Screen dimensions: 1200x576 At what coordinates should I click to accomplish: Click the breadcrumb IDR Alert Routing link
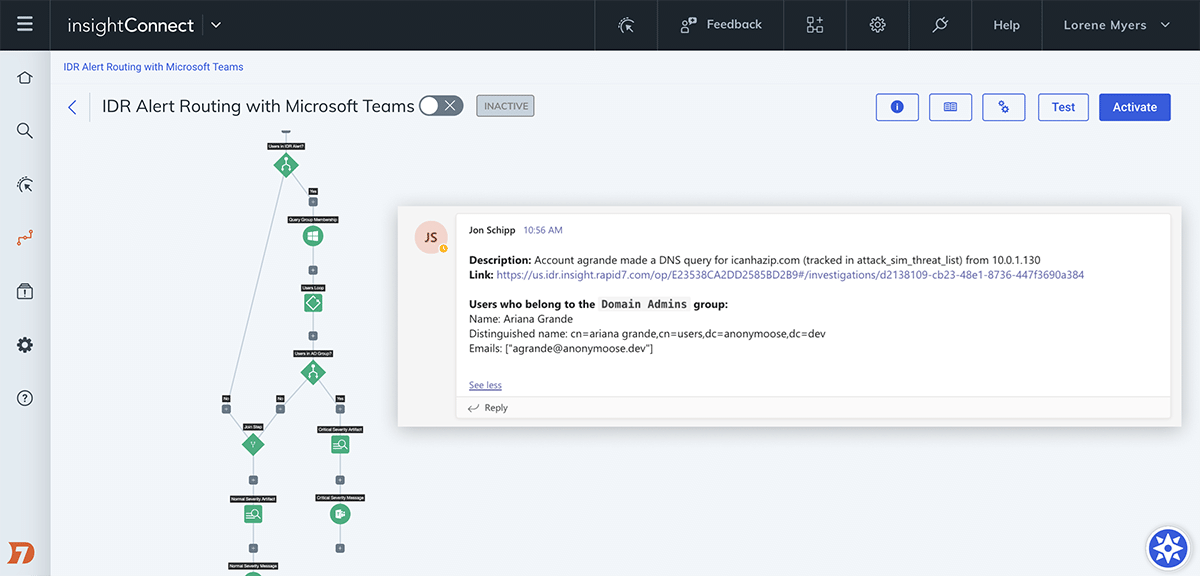tap(153, 67)
